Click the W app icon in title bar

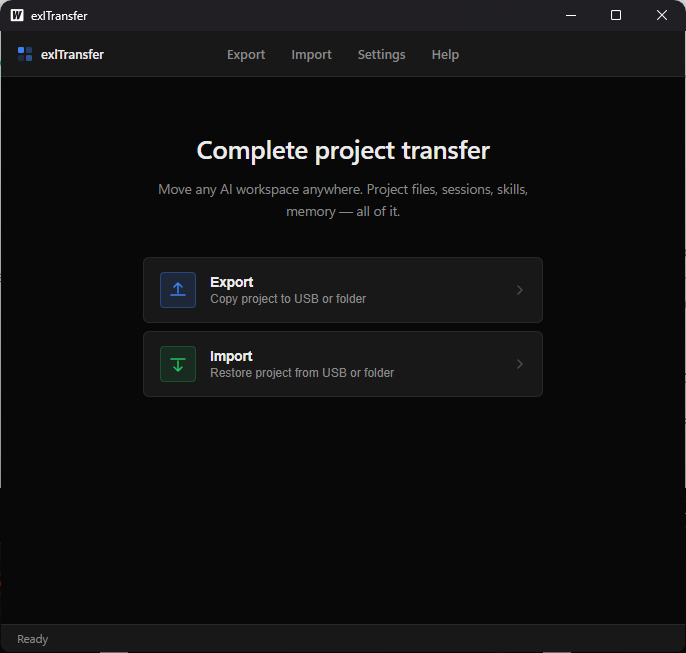pos(17,15)
